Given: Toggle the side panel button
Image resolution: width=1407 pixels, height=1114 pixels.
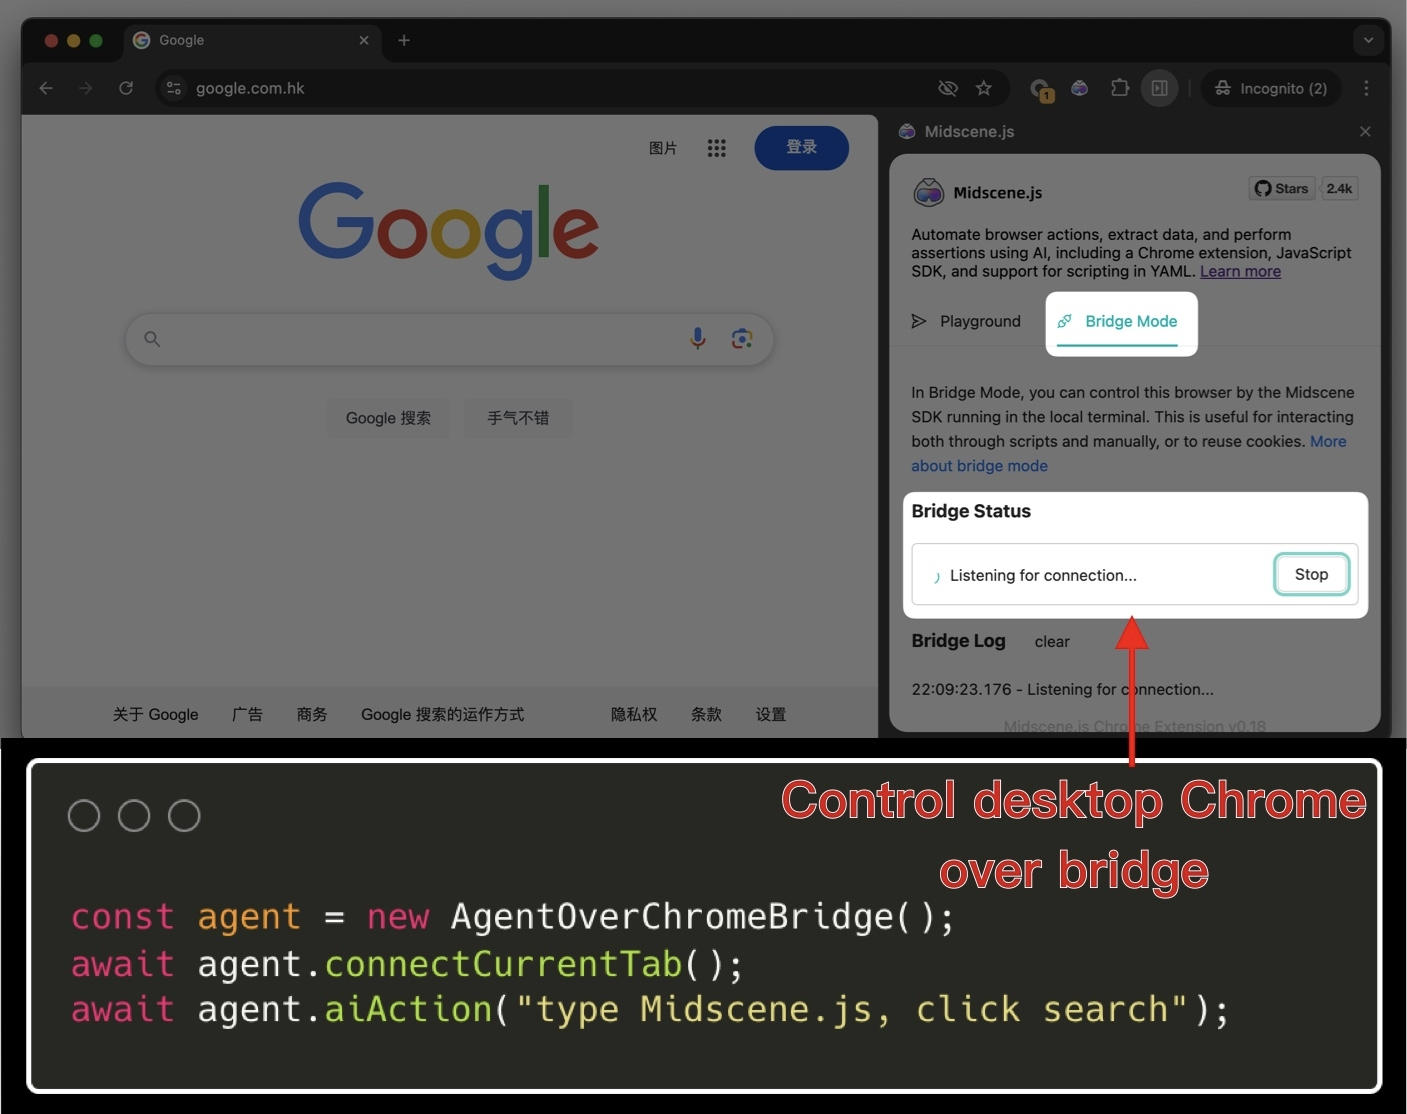Looking at the screenshot, I should click(x=1159, y=88).
